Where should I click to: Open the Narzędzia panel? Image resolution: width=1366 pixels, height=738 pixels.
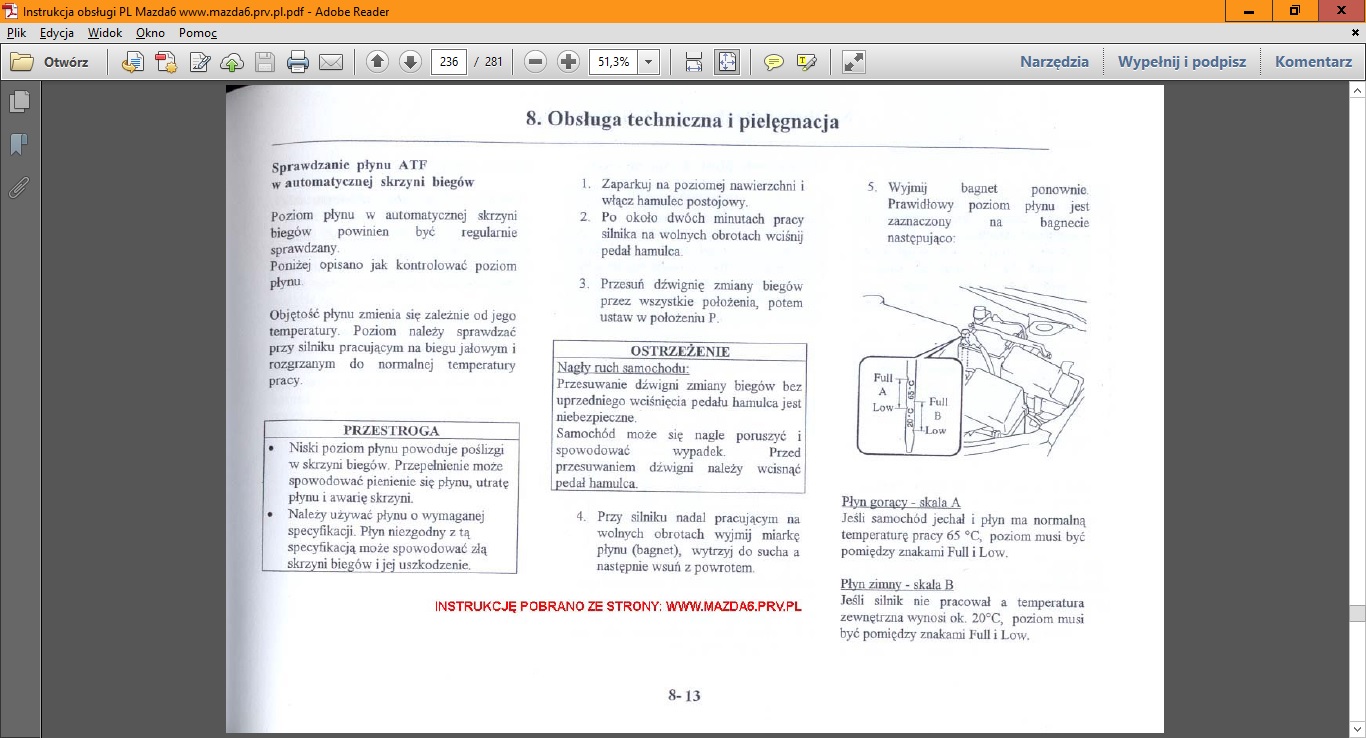point(1054,62)
